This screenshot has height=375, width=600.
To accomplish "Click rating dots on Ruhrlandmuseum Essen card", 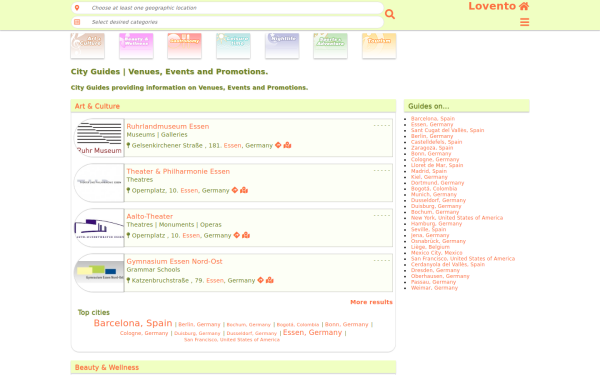I will [x=382, y=126].
